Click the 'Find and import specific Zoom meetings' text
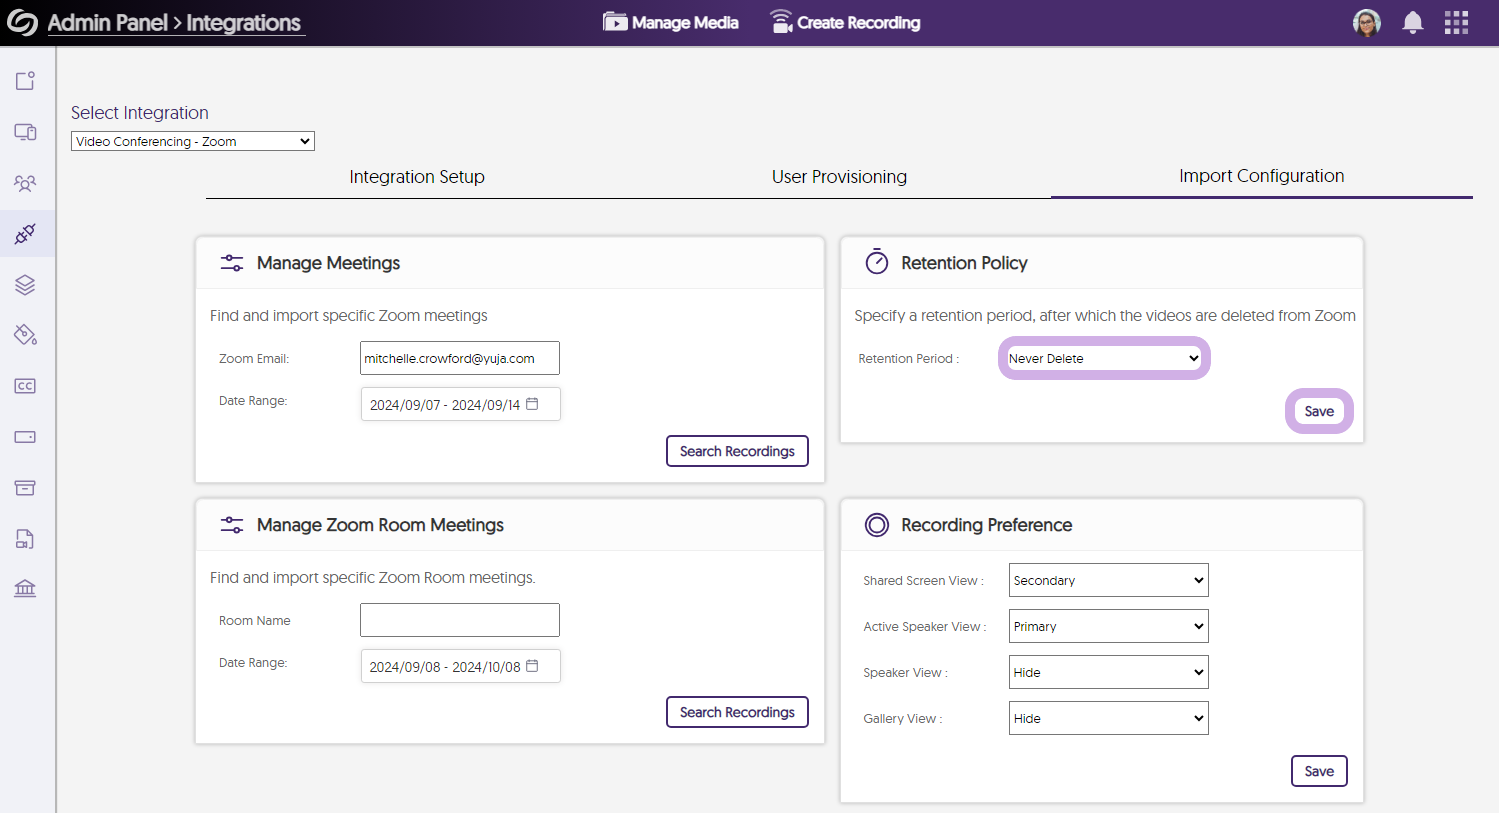 click(349, 316)
